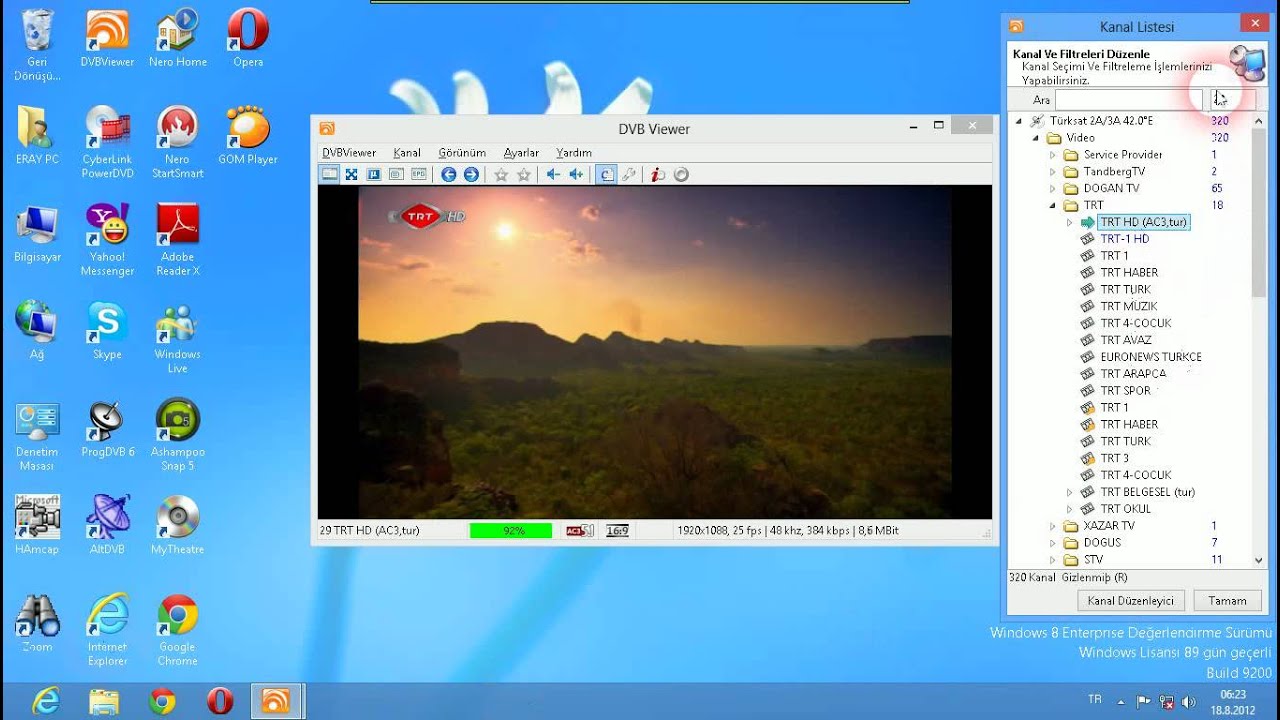The image size is (1280, 720).
Task: Select the TRT AVAZ channel
Action: point(1126,340)
